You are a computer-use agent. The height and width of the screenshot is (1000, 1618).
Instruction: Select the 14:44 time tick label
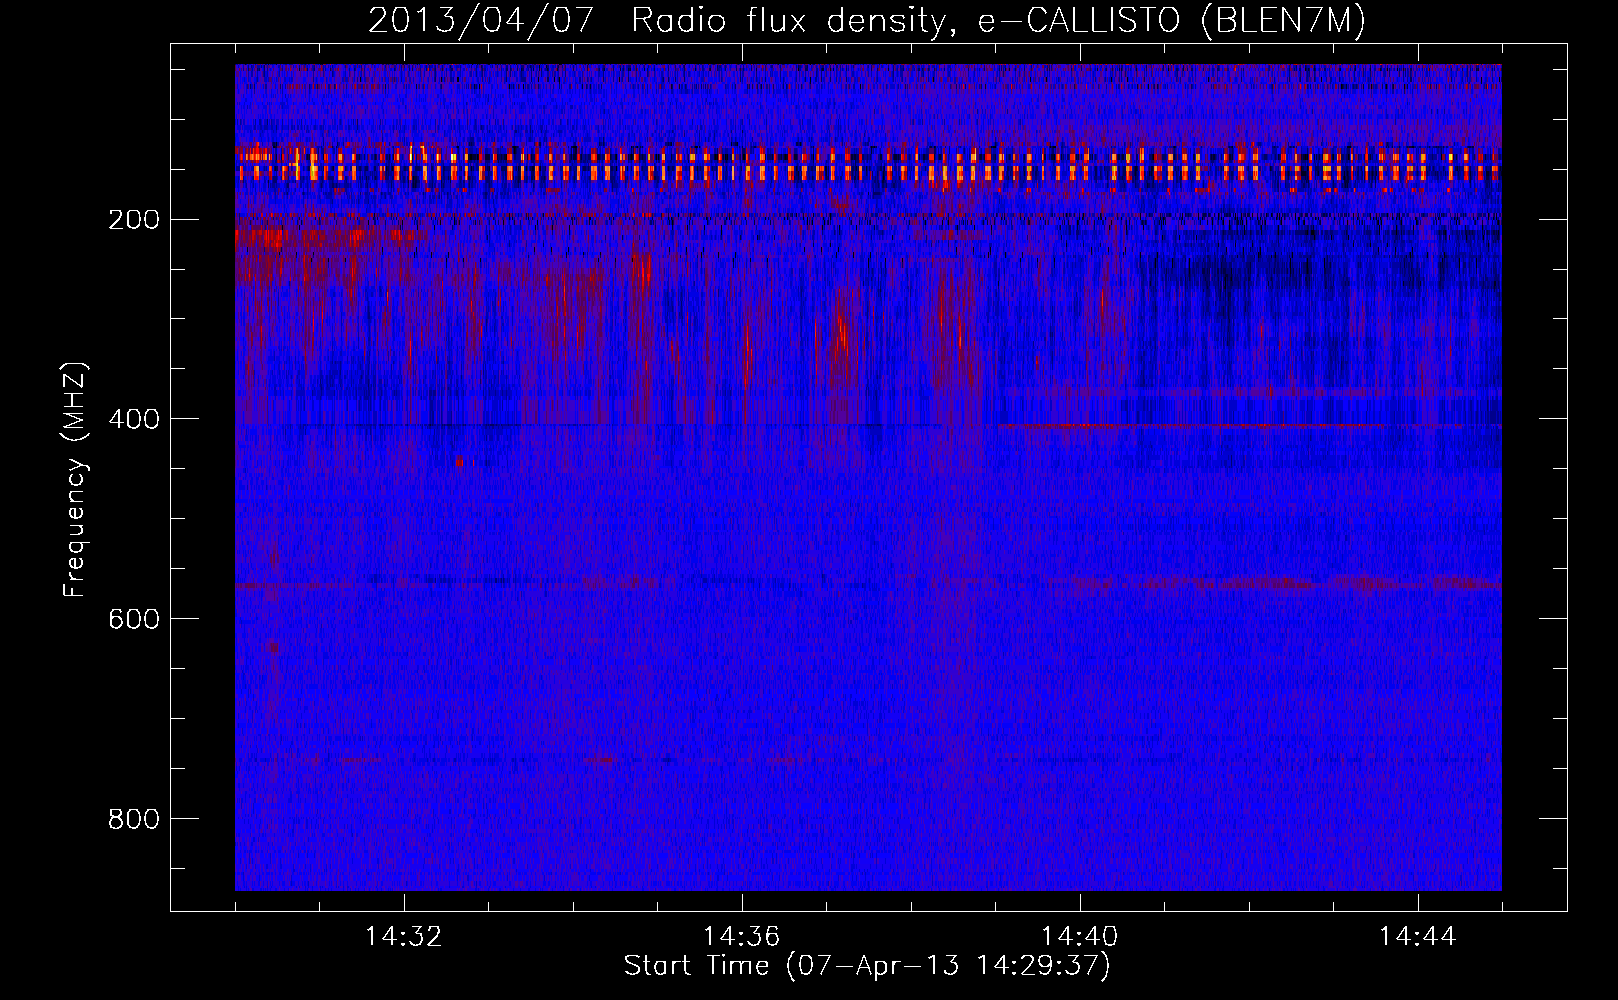pyautogui.click(x=1418, y=936)
